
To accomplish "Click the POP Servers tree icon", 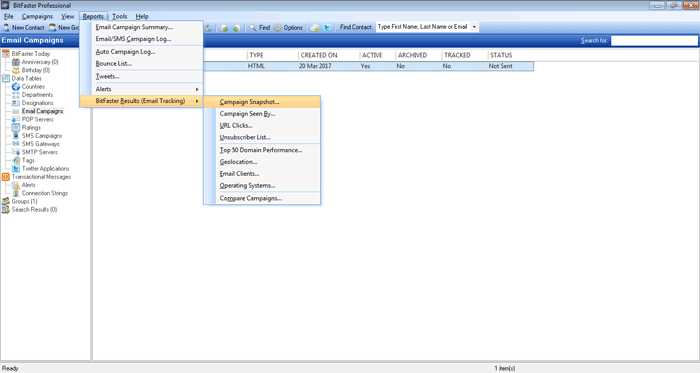I will 16,120.
